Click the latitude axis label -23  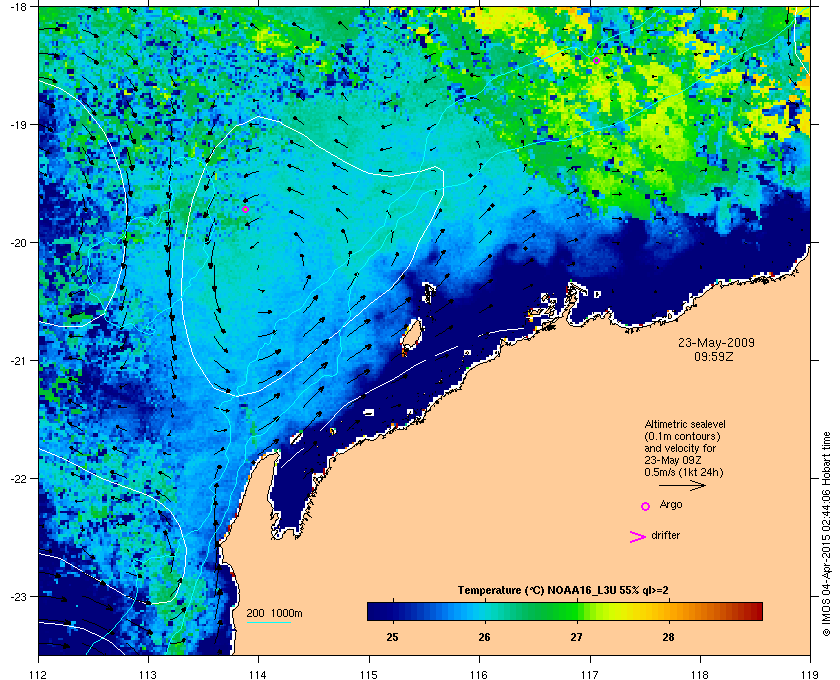pyautogui.click(x=19, y=596)
